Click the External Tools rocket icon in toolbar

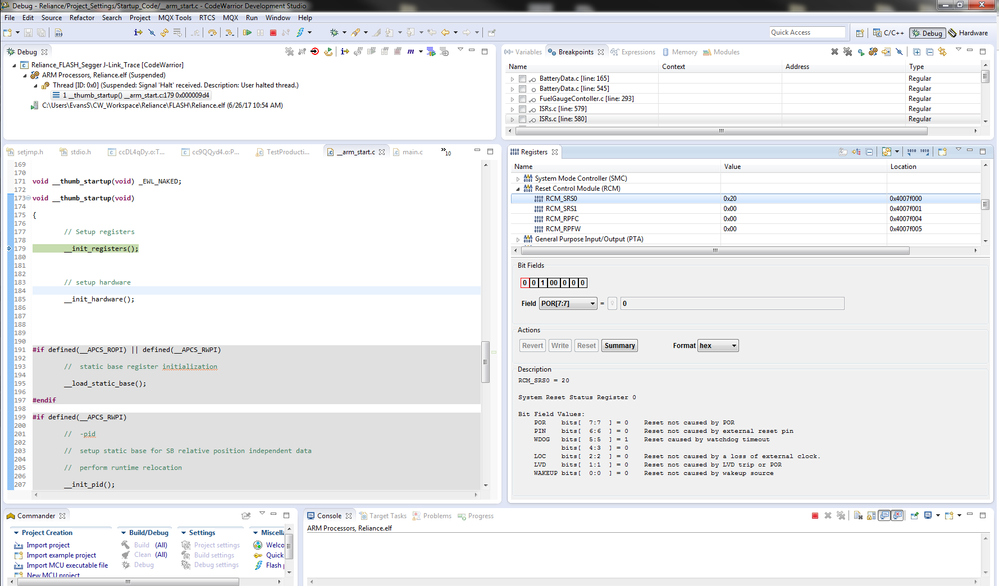click(x=356, y=32)
